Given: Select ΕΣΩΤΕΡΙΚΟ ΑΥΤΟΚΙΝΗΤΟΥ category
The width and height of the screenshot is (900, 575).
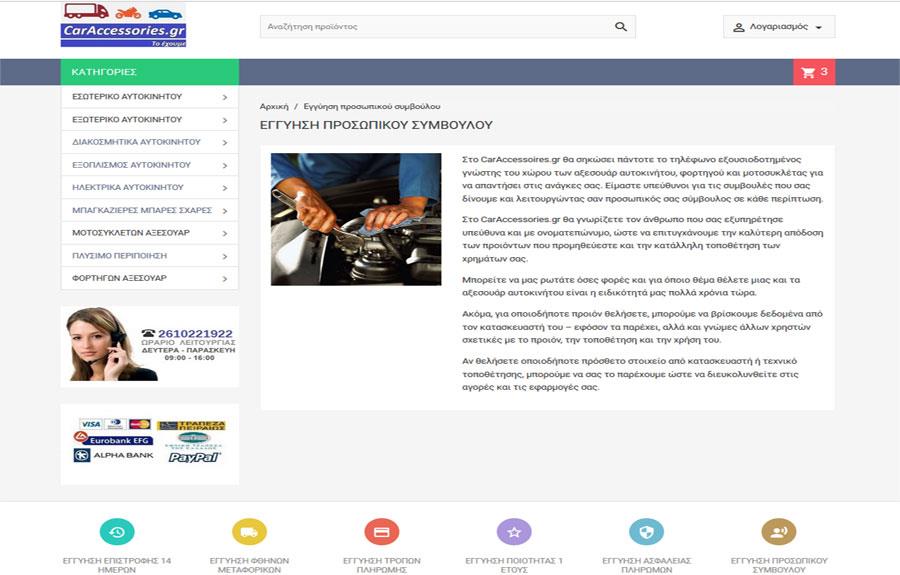Looking at the screenshot, I should click(x=127, y=96).
